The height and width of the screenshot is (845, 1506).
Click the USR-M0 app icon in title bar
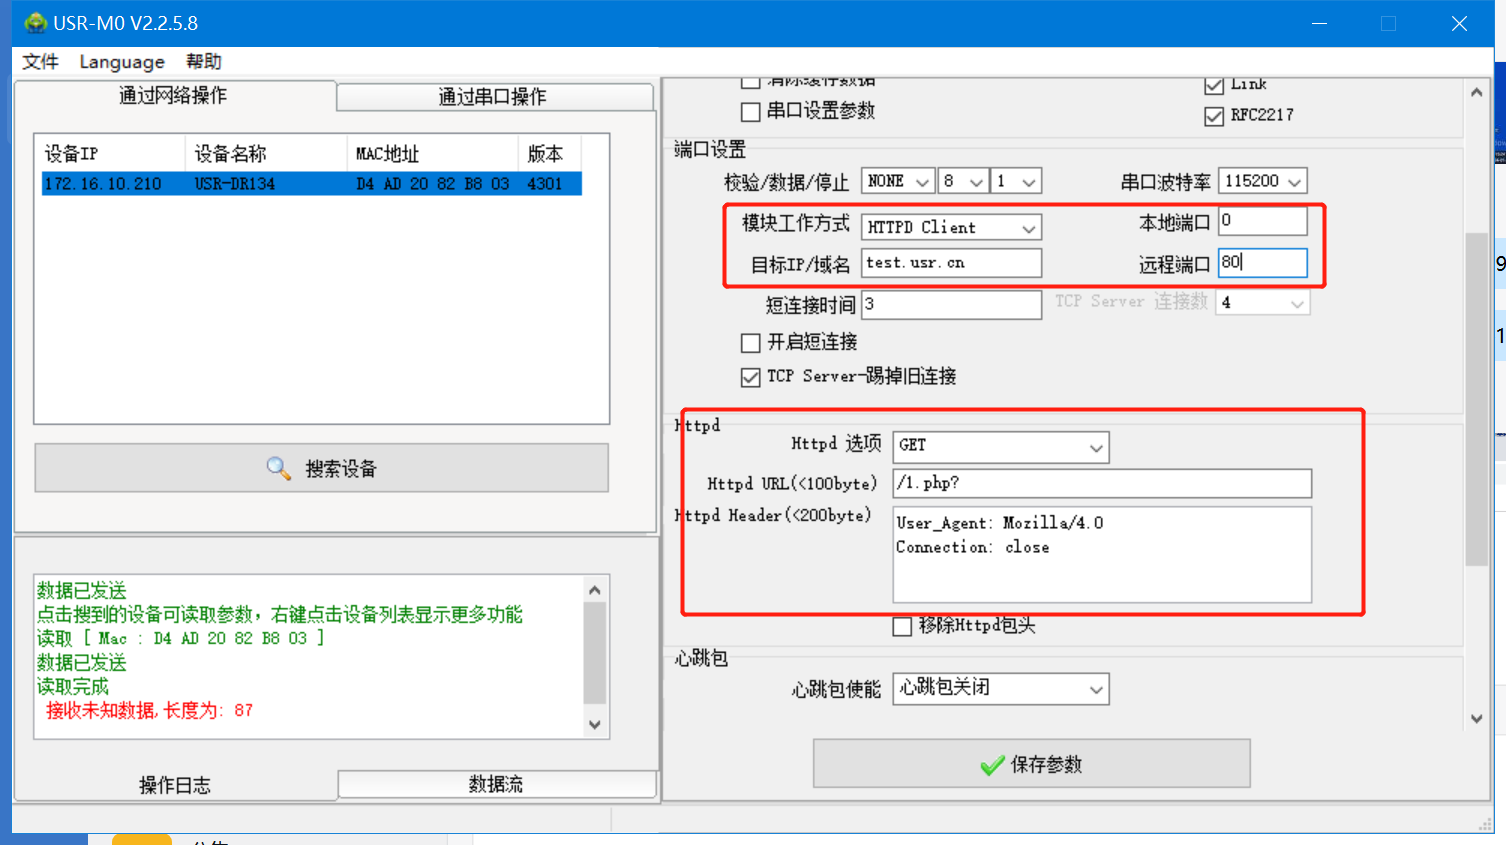[x=36, y=23]
